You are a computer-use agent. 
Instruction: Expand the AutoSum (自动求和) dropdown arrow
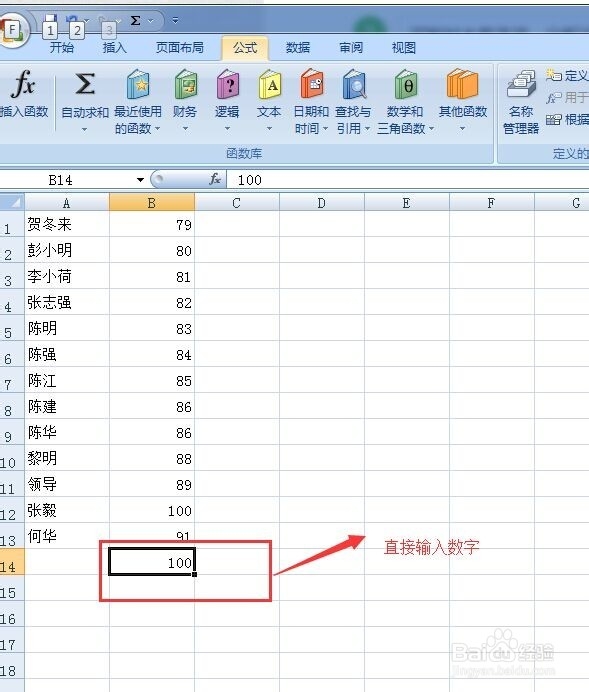tap(84, 129)
